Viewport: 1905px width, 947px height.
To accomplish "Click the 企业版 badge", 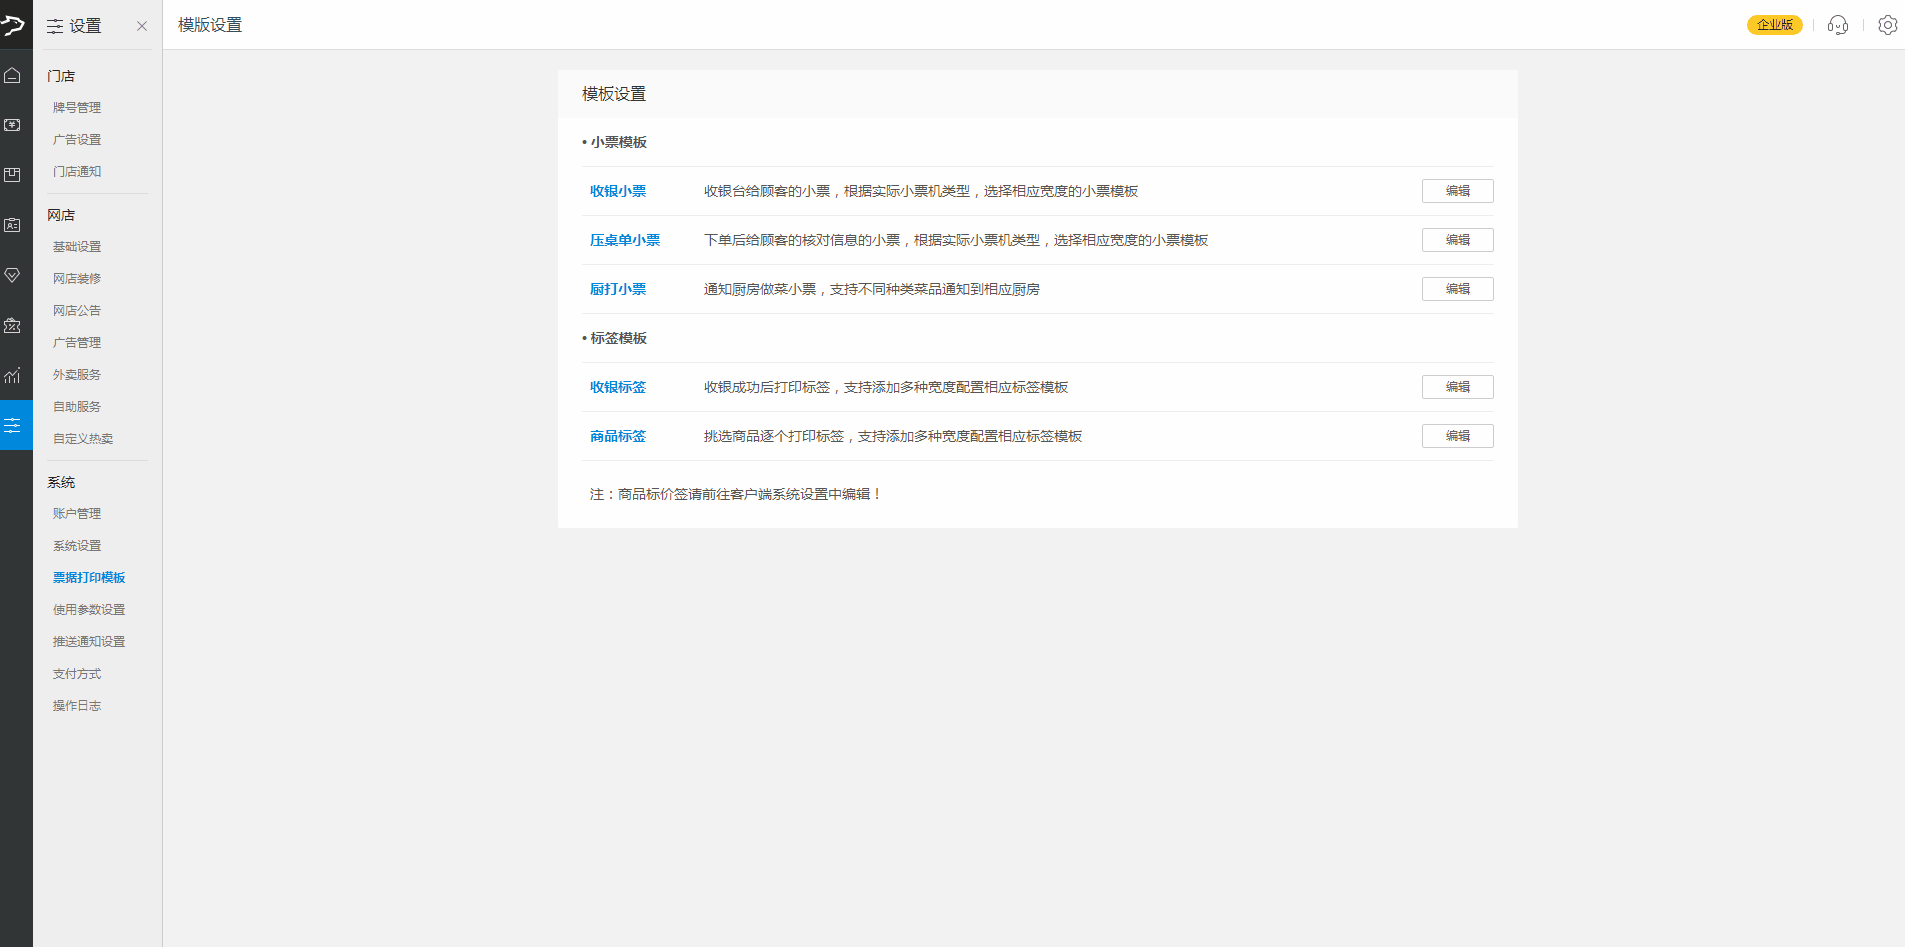I will pos(1774,25).
